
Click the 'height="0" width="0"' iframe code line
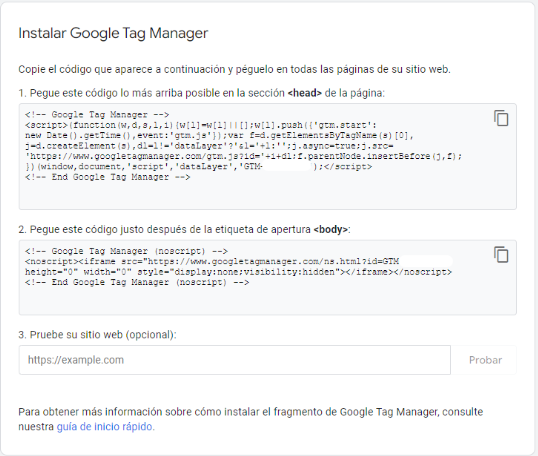click(x=238, y=272)
